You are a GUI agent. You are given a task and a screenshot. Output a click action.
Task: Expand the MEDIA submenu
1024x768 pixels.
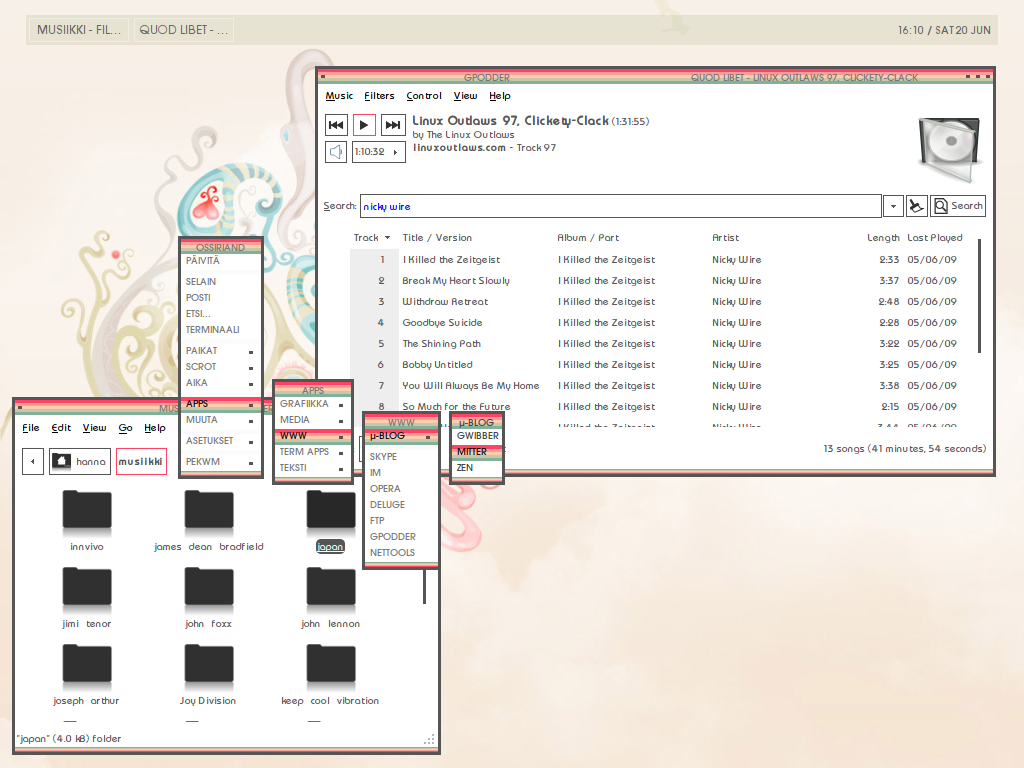(x=313, y=420)
